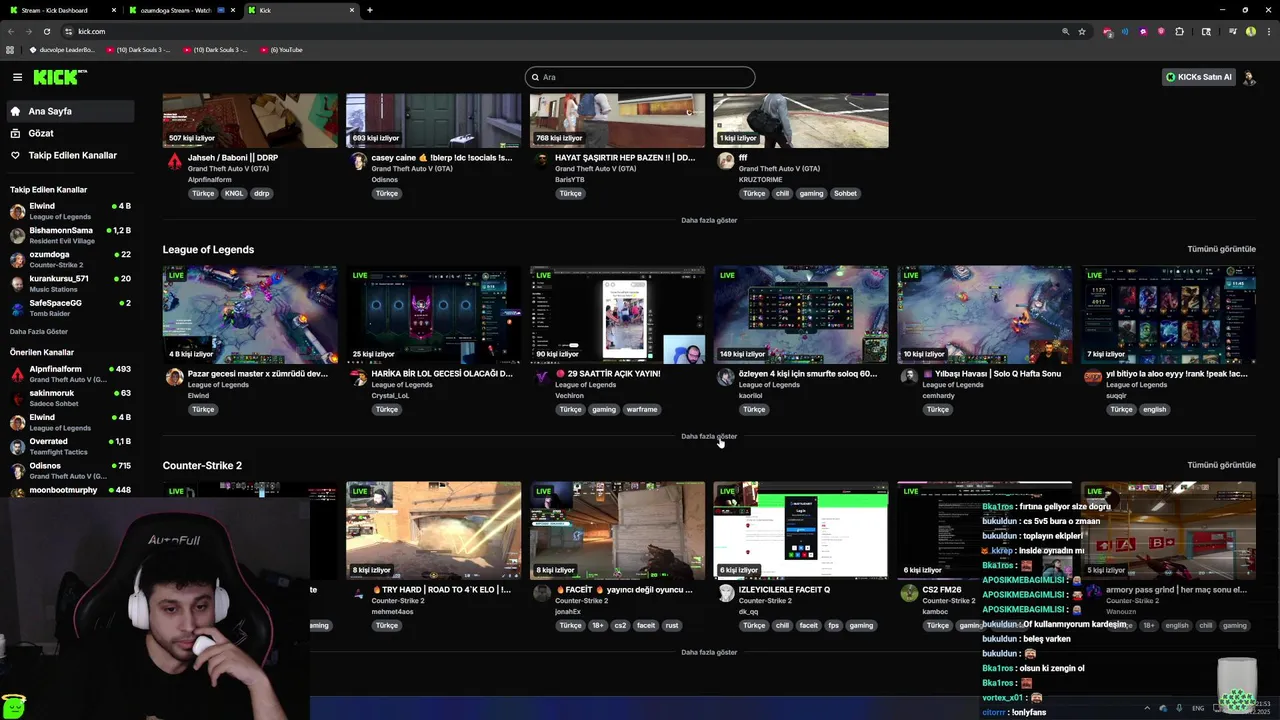
Task: Click Alpnfinalform avatar under Jahseh stream
Action: [174, 161]
